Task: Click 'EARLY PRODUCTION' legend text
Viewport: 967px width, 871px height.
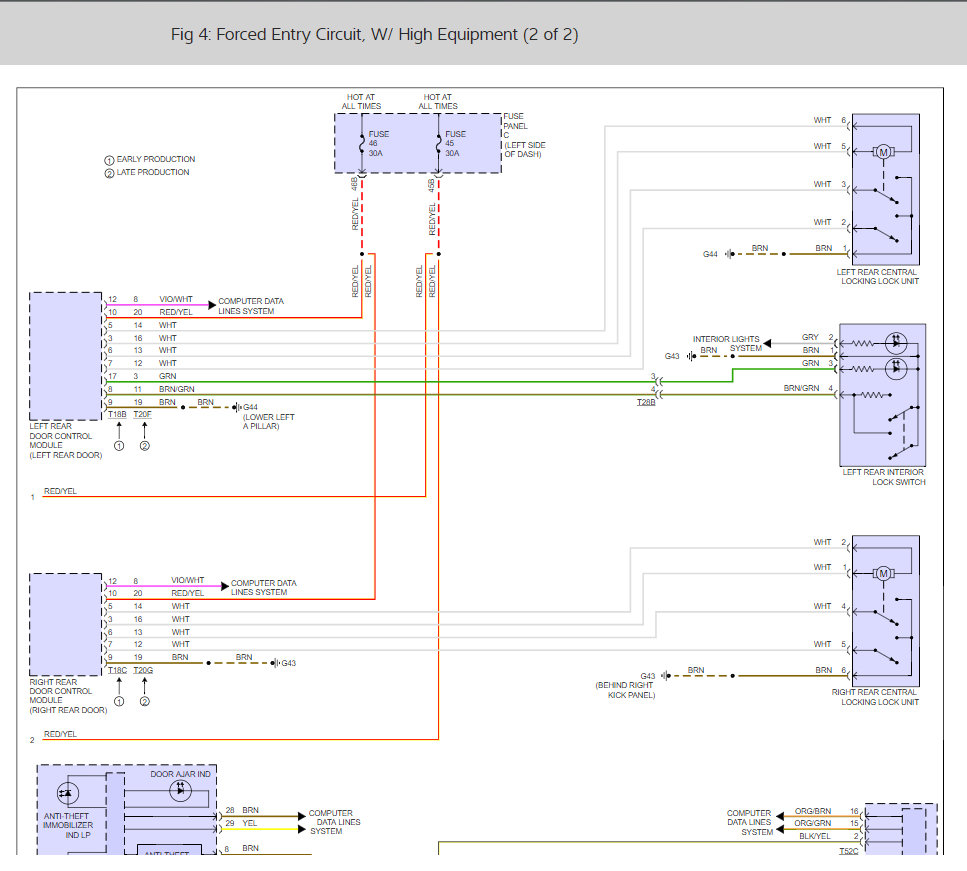Action: click(156, 159)
